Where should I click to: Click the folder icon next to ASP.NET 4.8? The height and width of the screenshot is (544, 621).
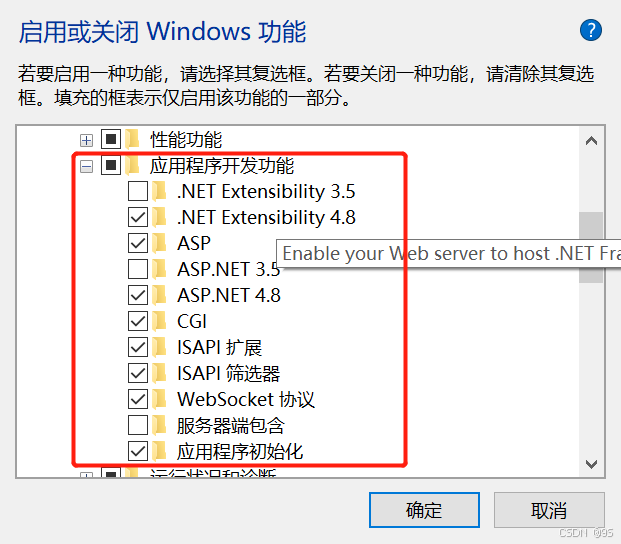coord(160,295)
